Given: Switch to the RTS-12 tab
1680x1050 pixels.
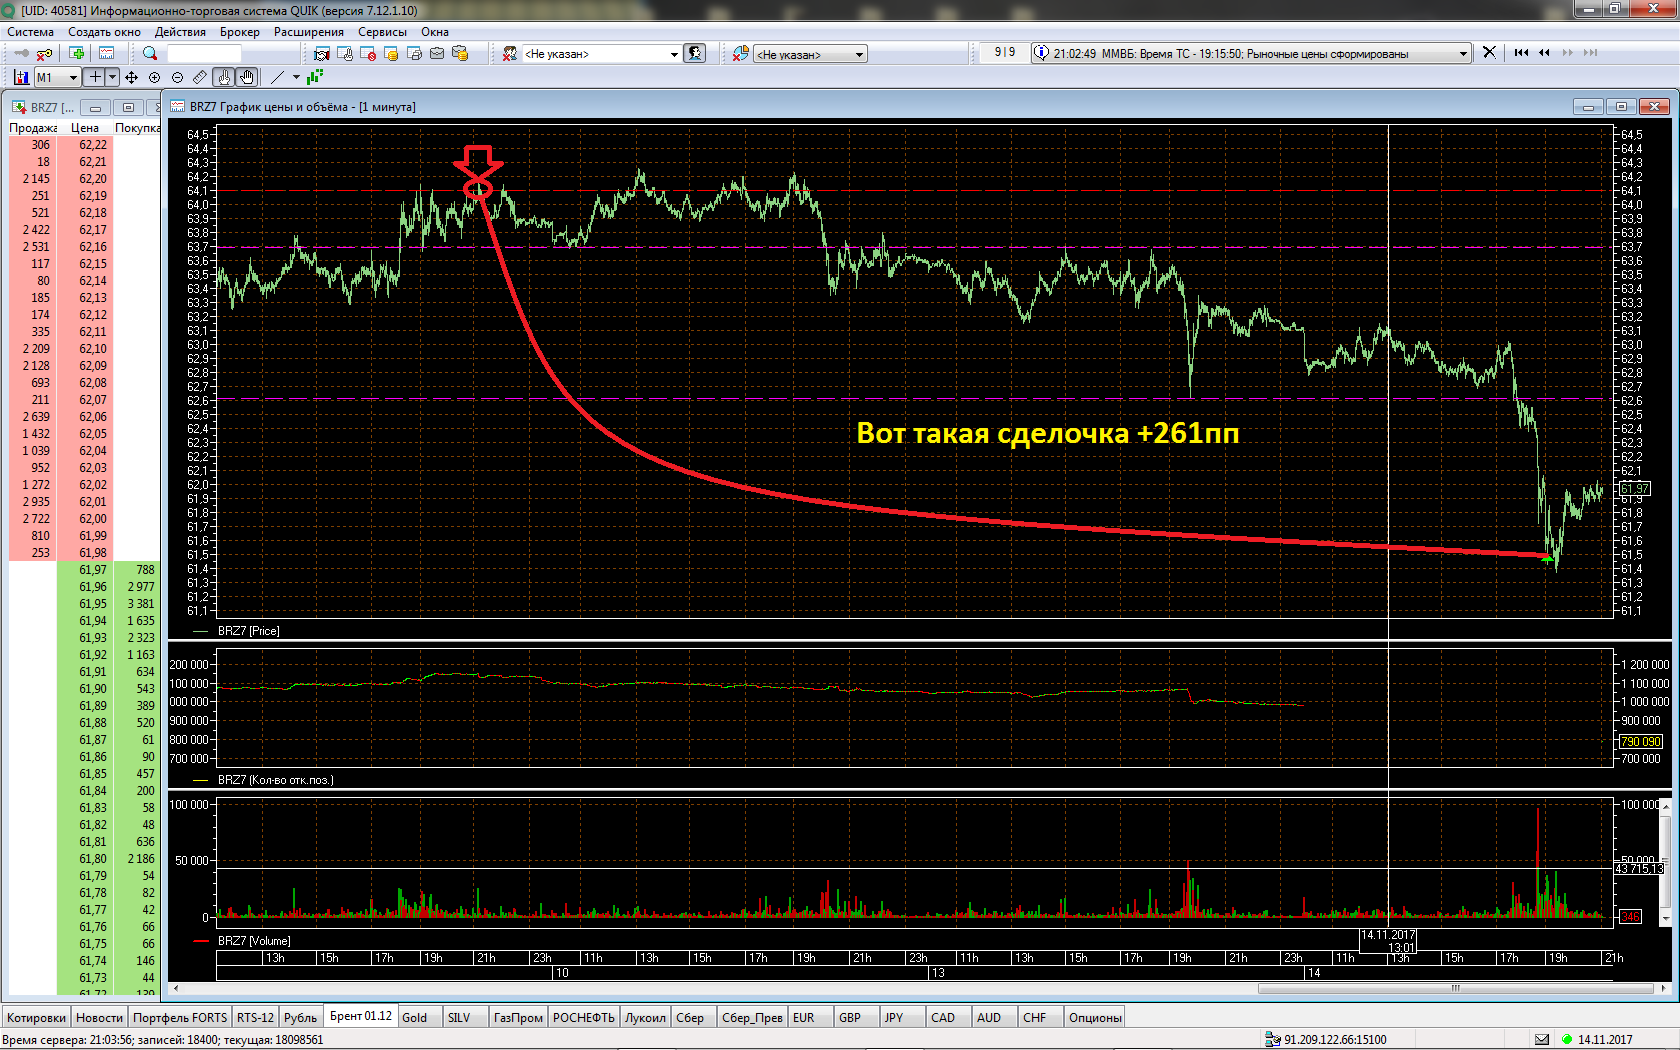Looking at the screenshot, I should point(255,1017).
